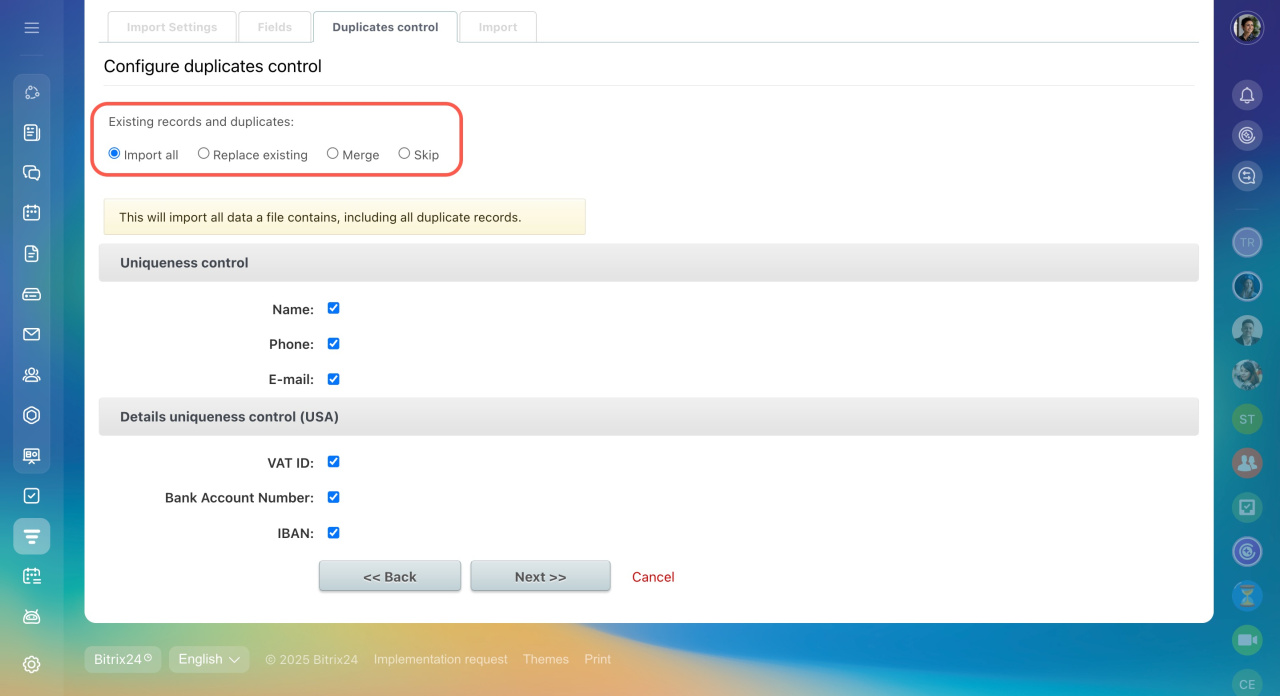Open the CRM funnel icon in left sidebar
This screenshot has width=1280, height=696.
[x=32, y=536]
